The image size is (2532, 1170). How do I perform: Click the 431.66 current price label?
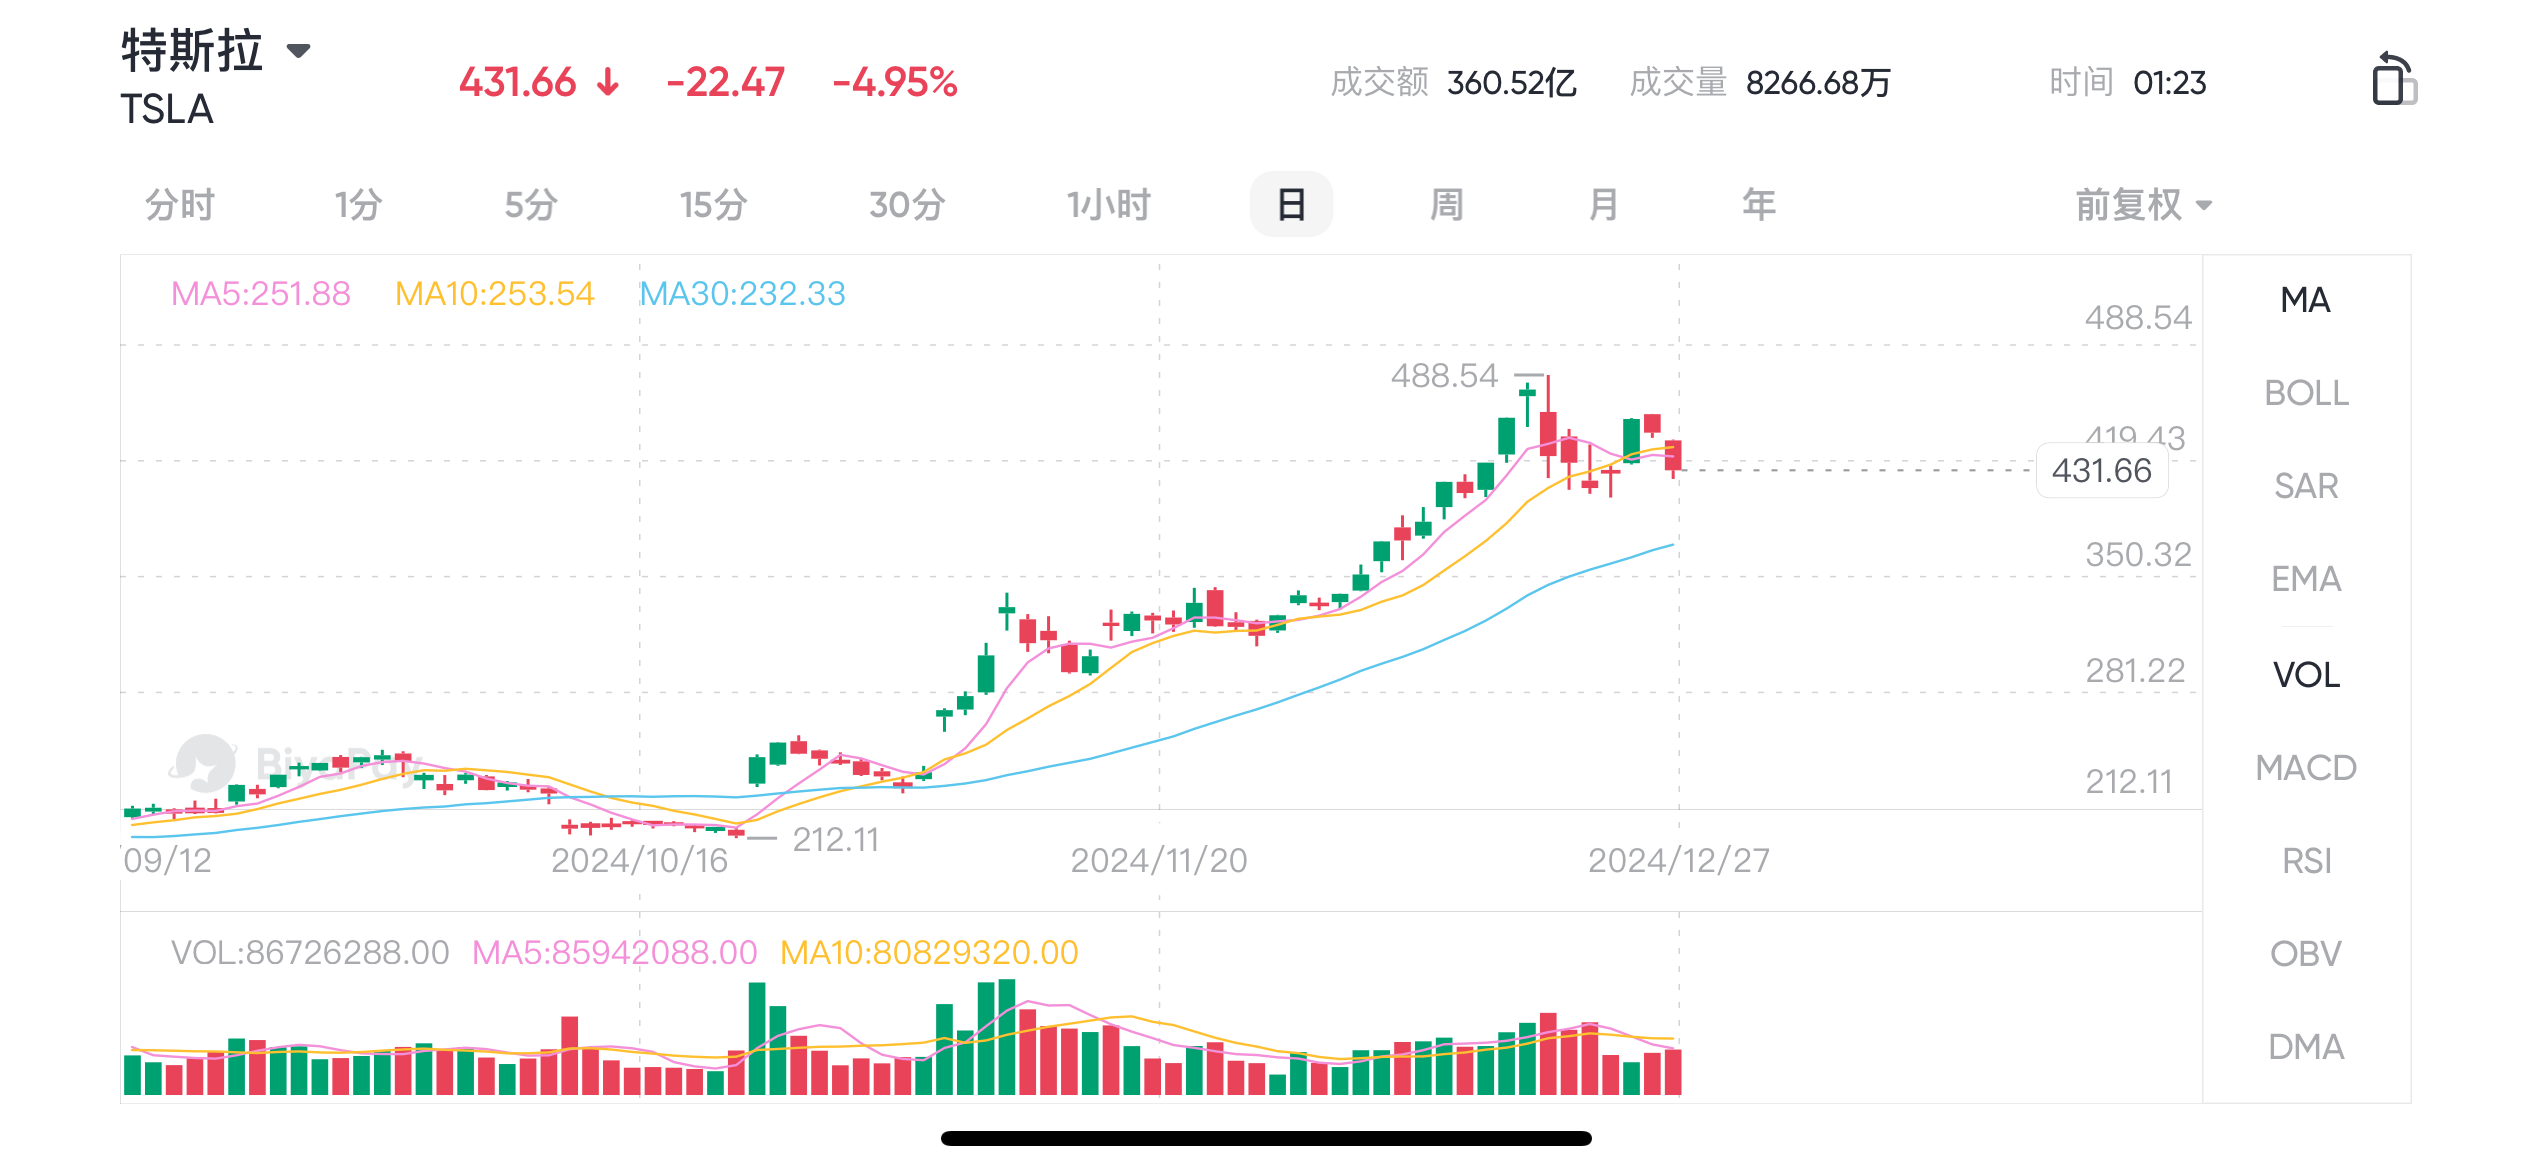click(2101, 470)
